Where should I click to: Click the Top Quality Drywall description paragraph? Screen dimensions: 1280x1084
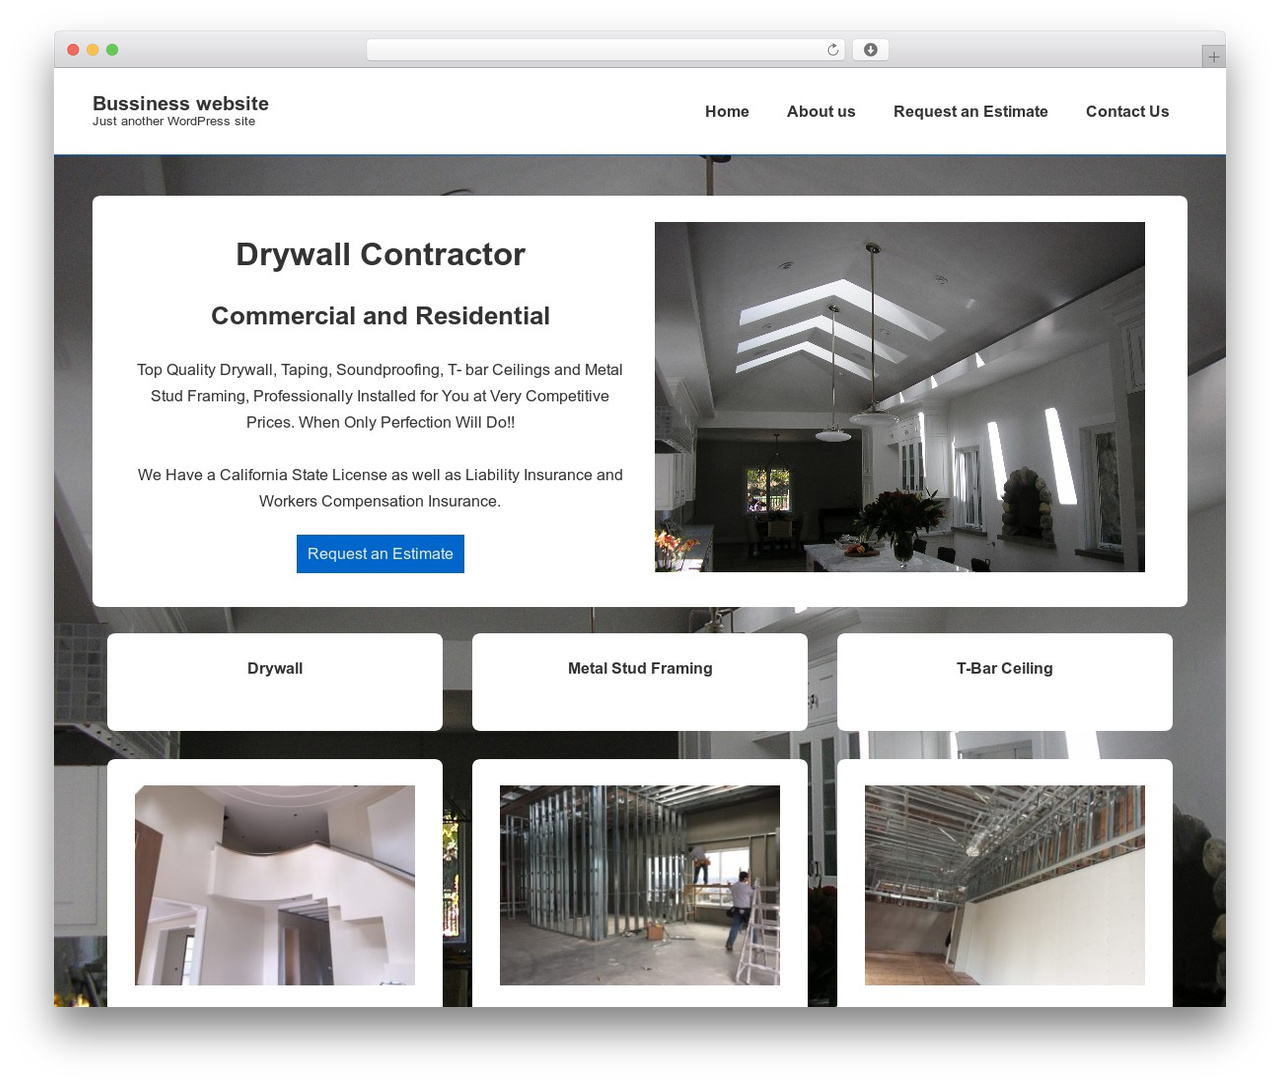click(380, 396)
